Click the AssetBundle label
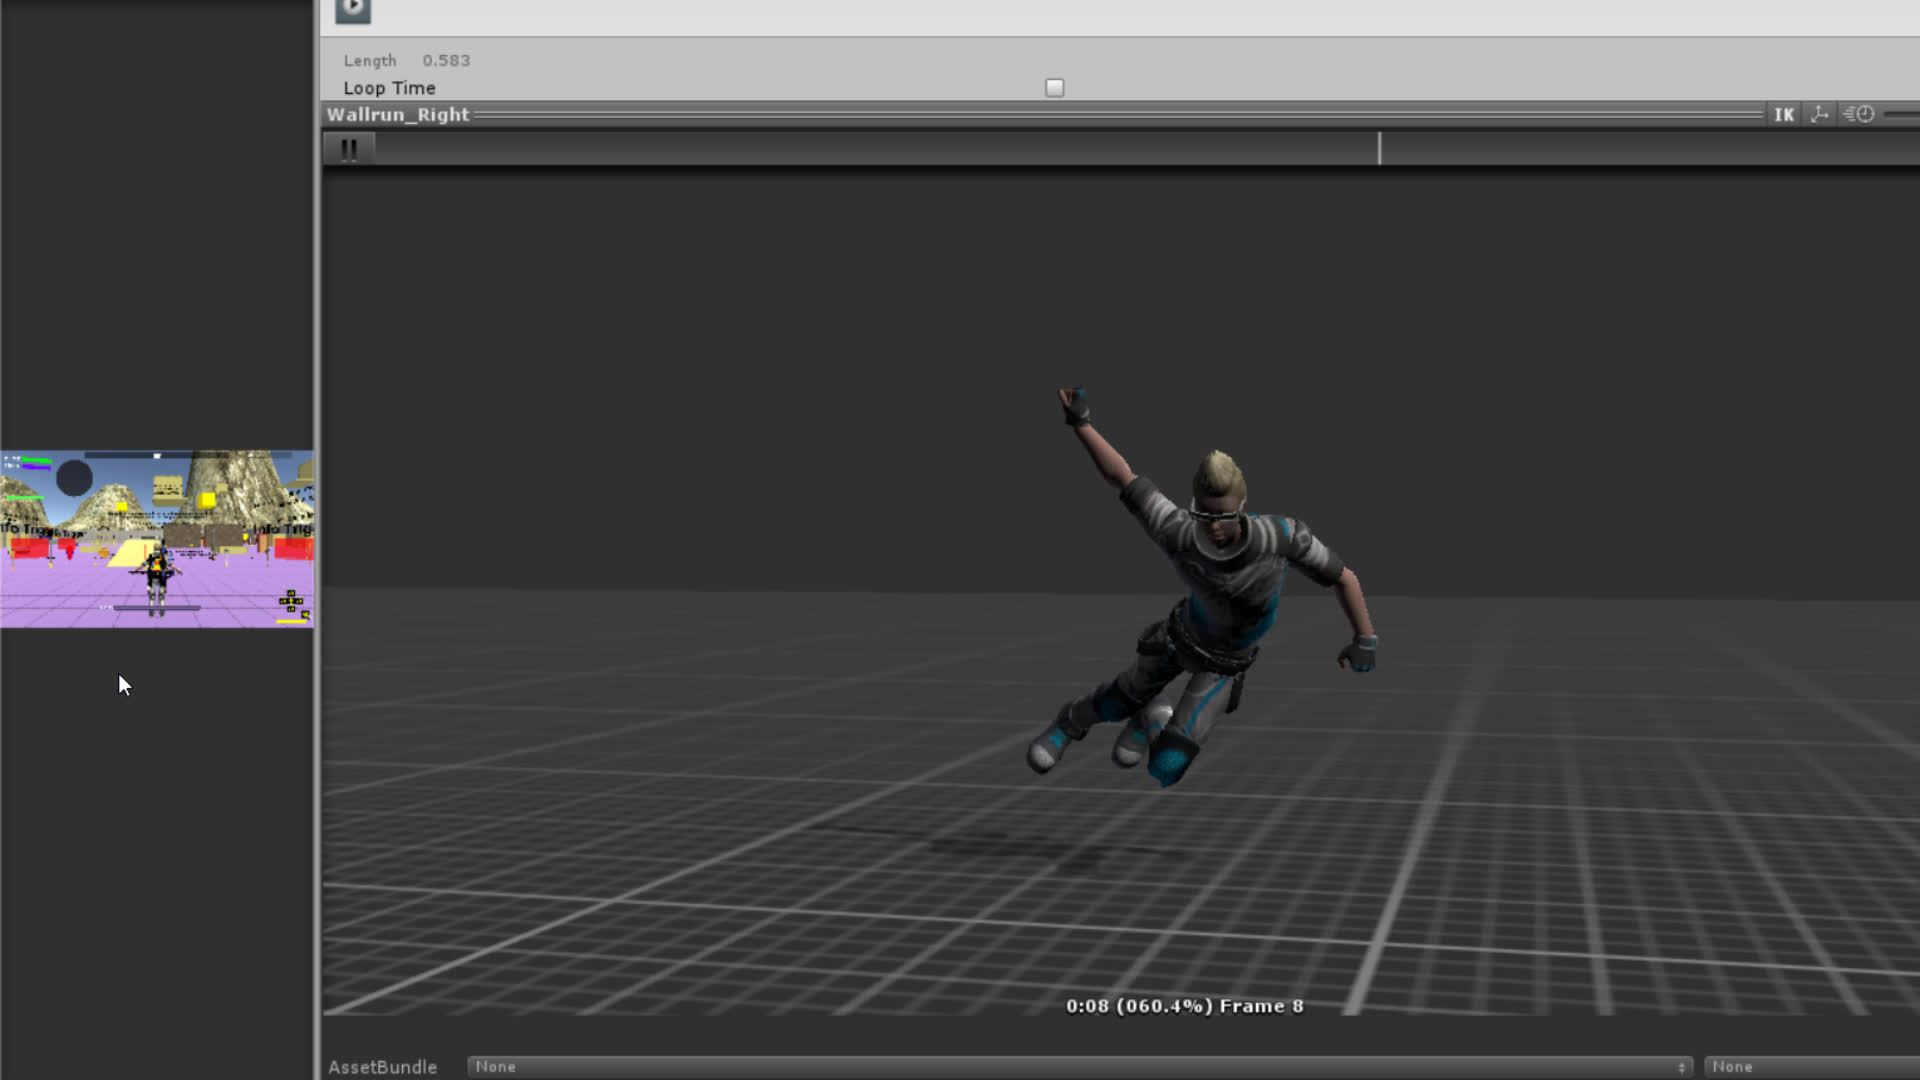This screenshot has height=1080, width=1920. point(382,1067)
